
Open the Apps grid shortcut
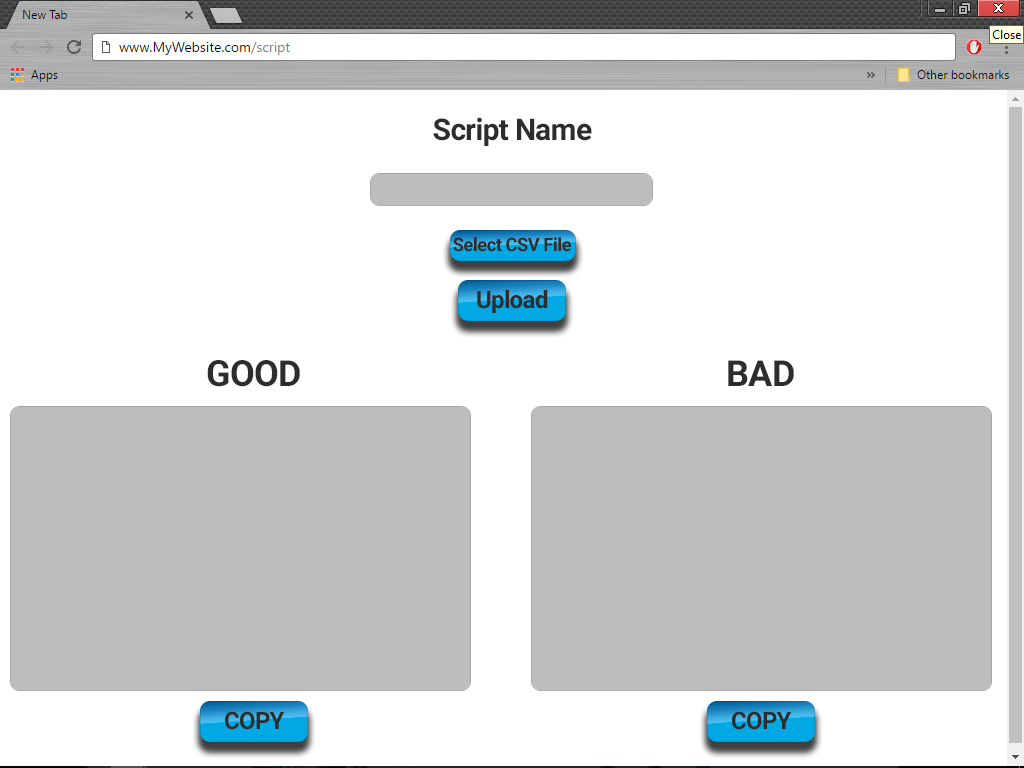point(35,74)
